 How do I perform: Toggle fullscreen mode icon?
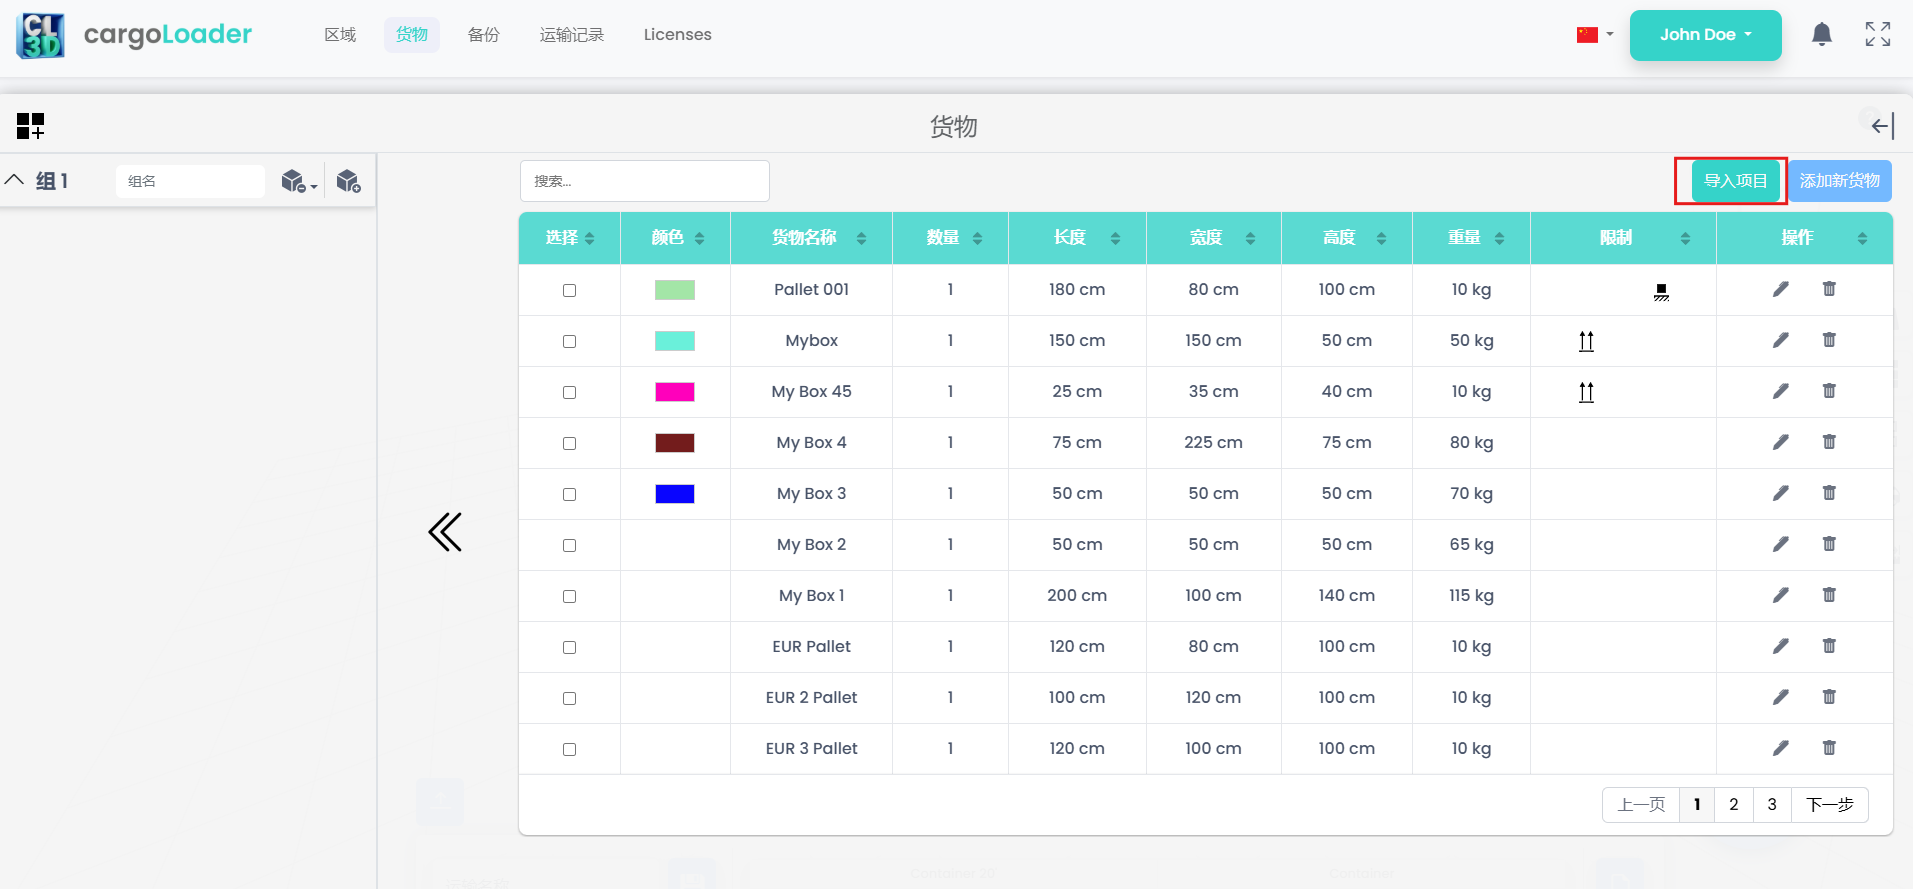(1877, 35)
